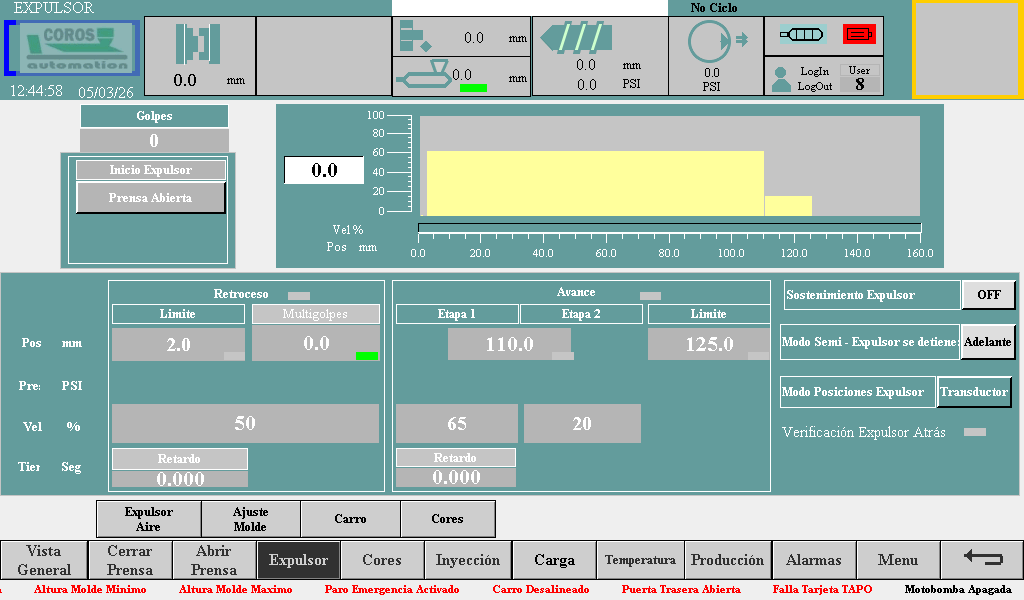Switch Modo Posiciones Expulsor Transductor
Image resolution: width=1024 pixels, height=600 pixels.
click(974, 392)
